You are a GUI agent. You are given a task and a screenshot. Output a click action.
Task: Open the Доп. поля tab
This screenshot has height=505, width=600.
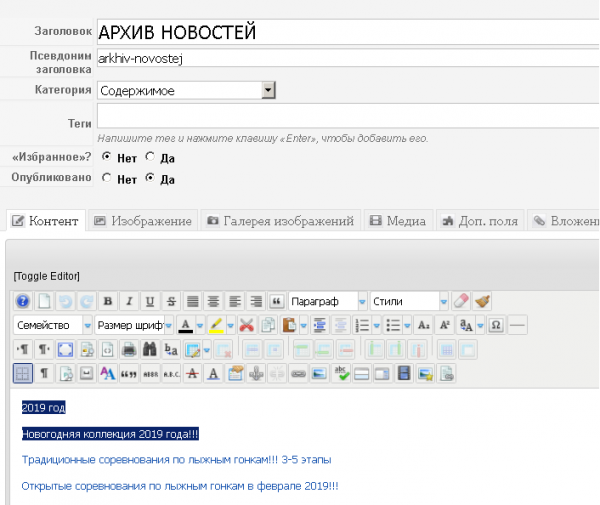(480, 221)
